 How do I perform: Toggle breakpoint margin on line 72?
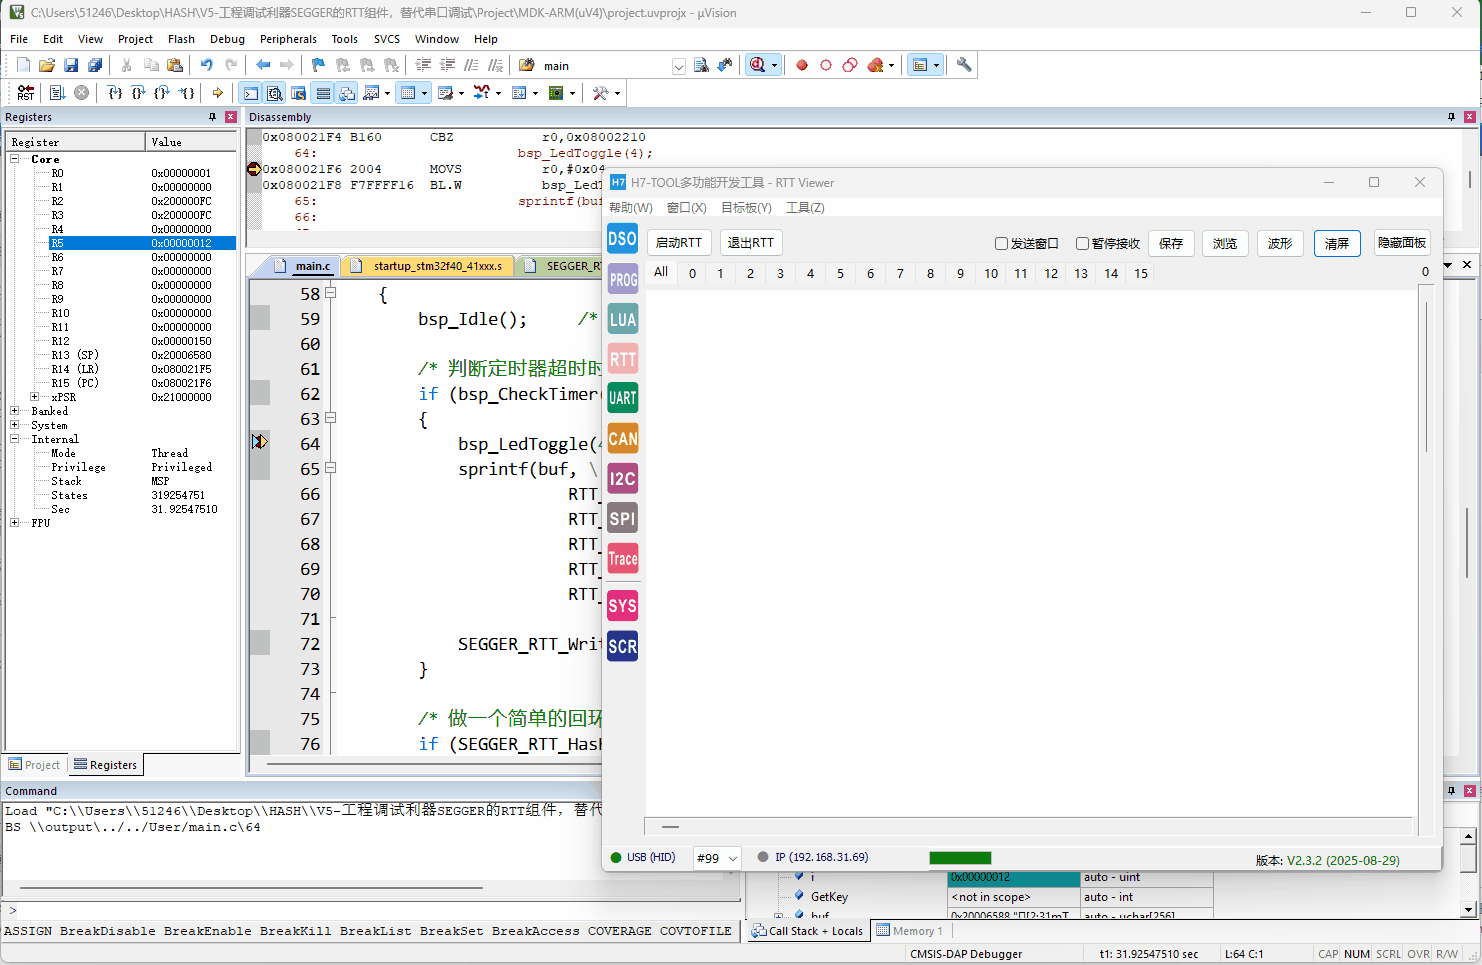pos(260,643)
